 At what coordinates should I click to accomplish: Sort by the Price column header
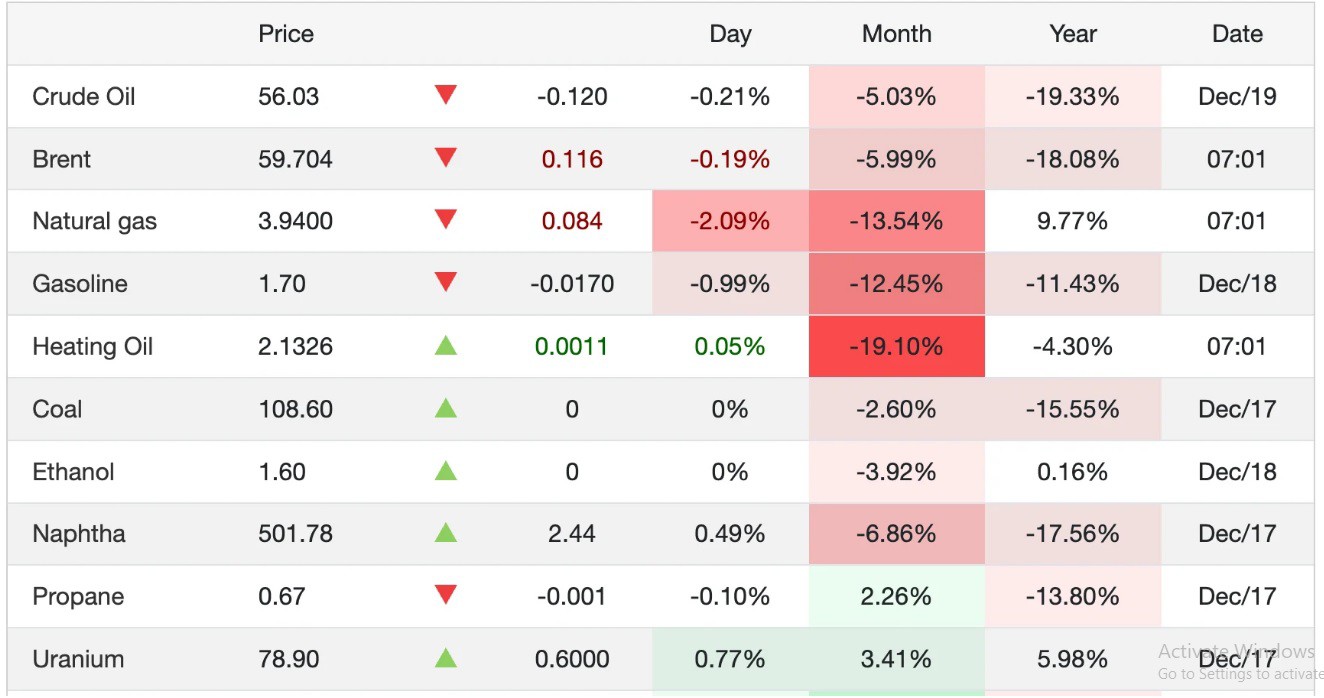click(286, 34)
